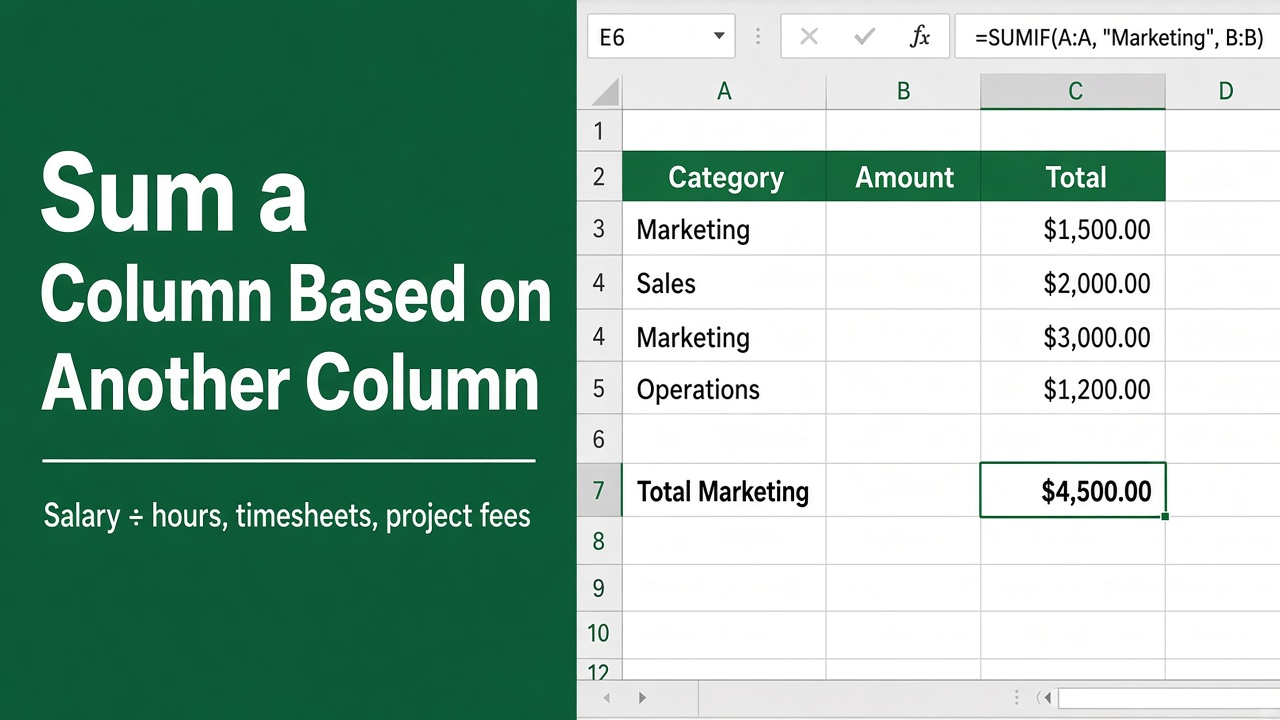Click the sheet tab scroll left arrow
This screenshot has width=1280, height=720.
(x=606, y=697)
